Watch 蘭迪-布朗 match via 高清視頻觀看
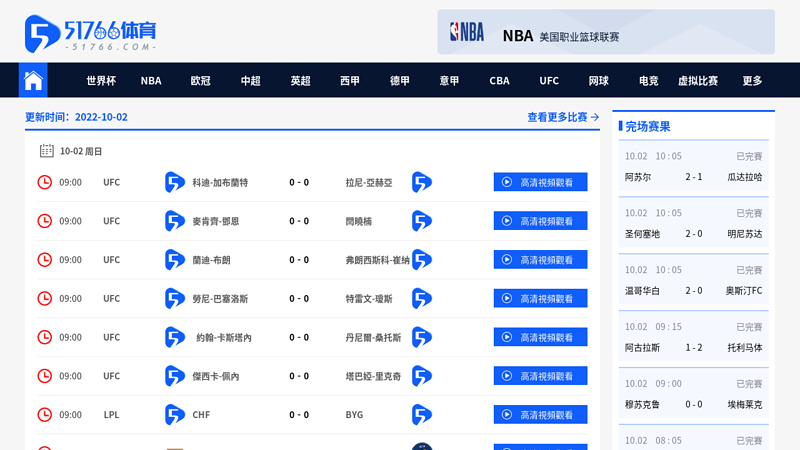This screenshot has width=800, height=450. 540,260
